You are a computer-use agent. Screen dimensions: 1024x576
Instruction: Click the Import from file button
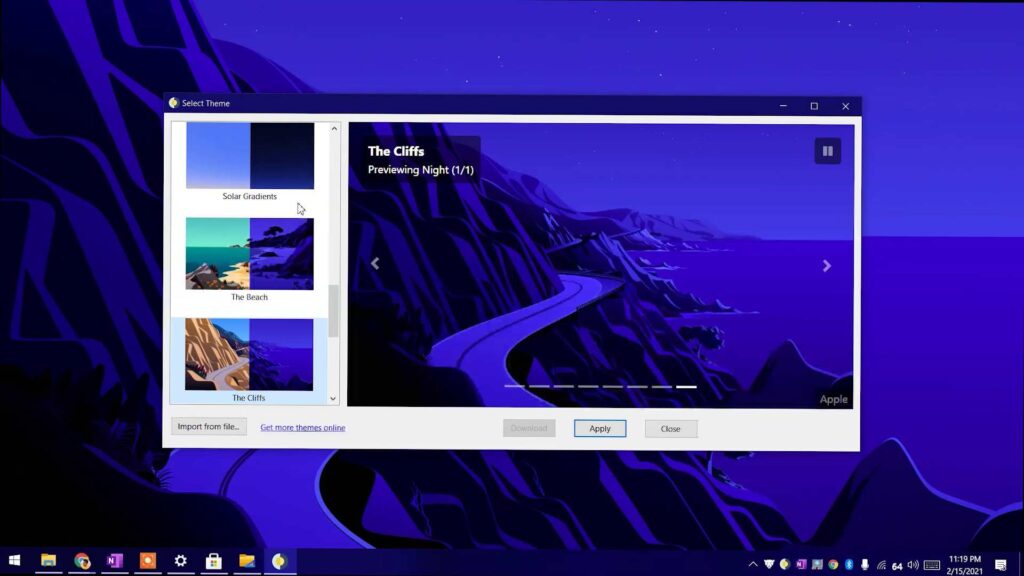208,426
